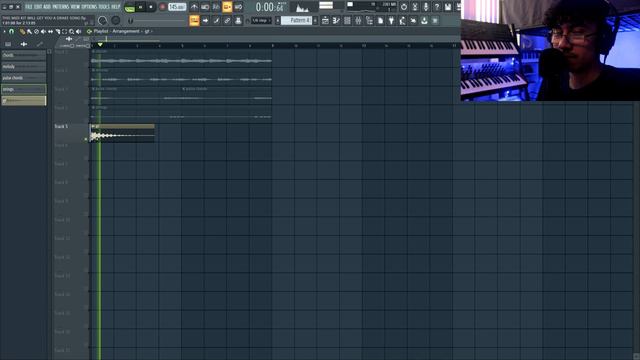The height and width of the screenshot is (360, 640).
Task: Open the VIEW menu
Action: [x=76, y=7]
